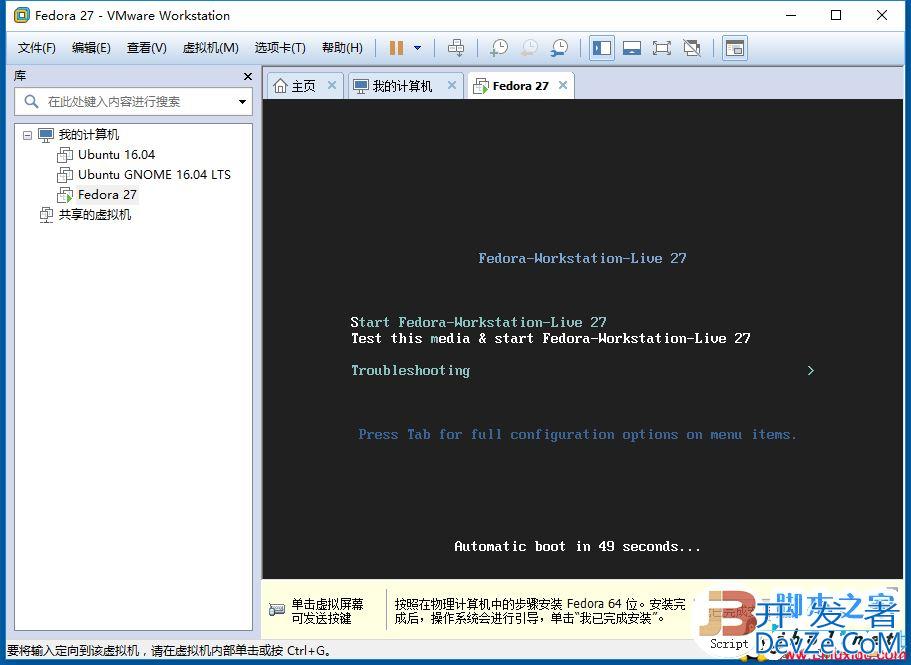
Task: Open the 编辑(E) menu
Action: click(x=91, y=48)
